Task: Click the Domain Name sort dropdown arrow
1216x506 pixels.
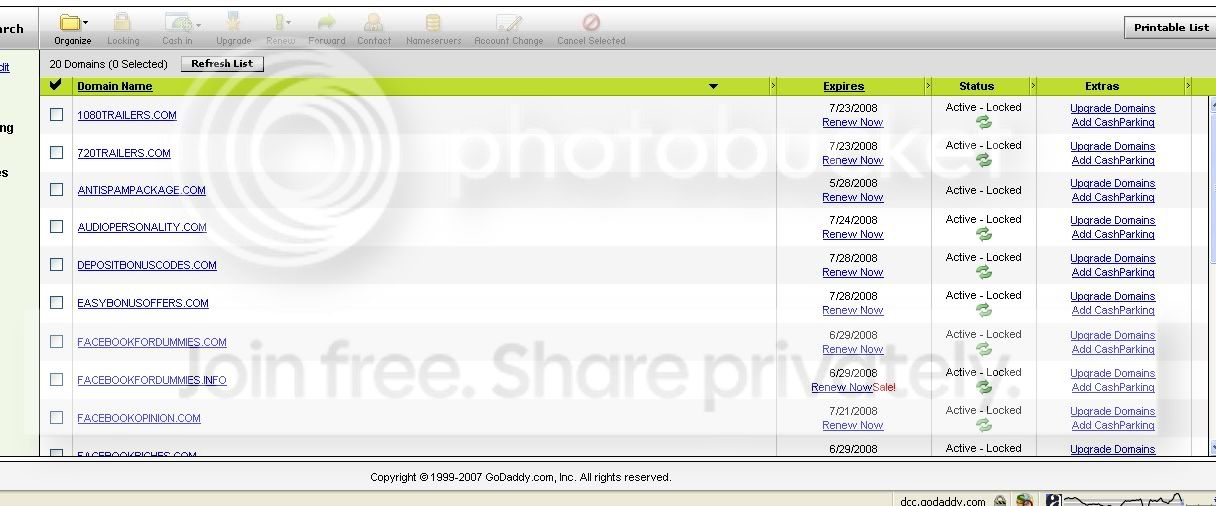Action: (713, 86)
